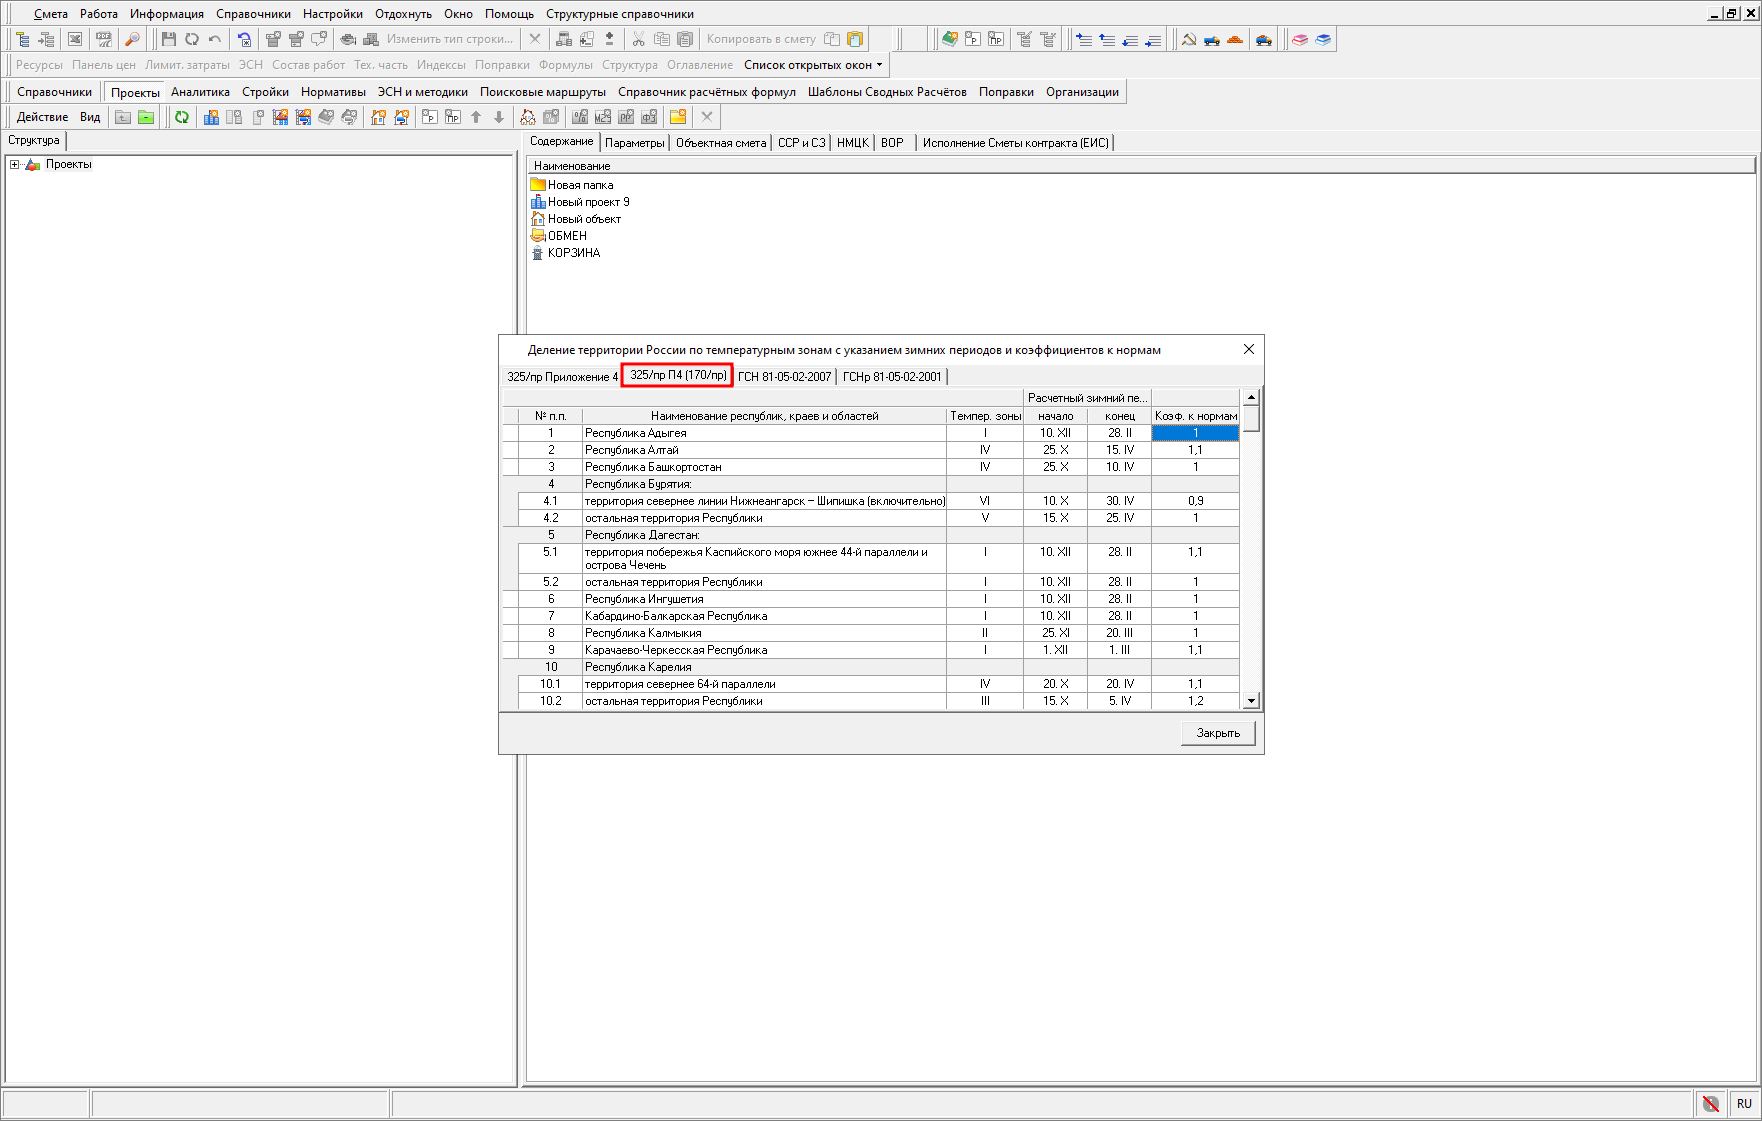Click the dialog table scrollbar thumb
The image size is (1762, 1121).
click(x=1251, y=418)
